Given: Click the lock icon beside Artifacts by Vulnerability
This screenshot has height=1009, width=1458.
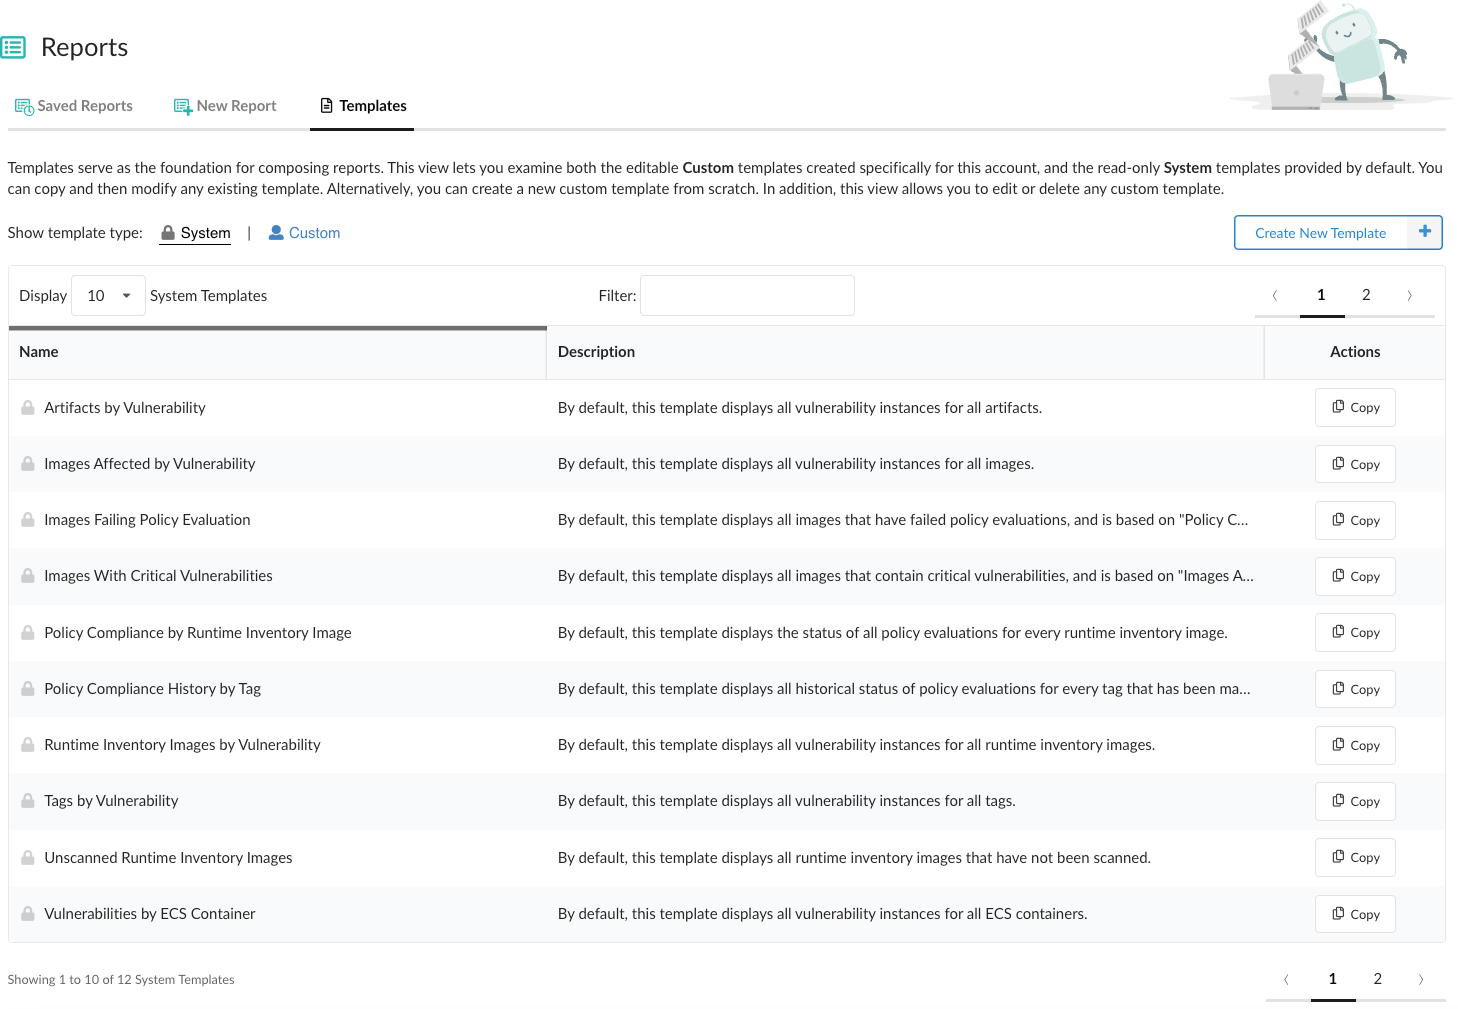Looking at the screenshot, I should click(x=28, y=408).
